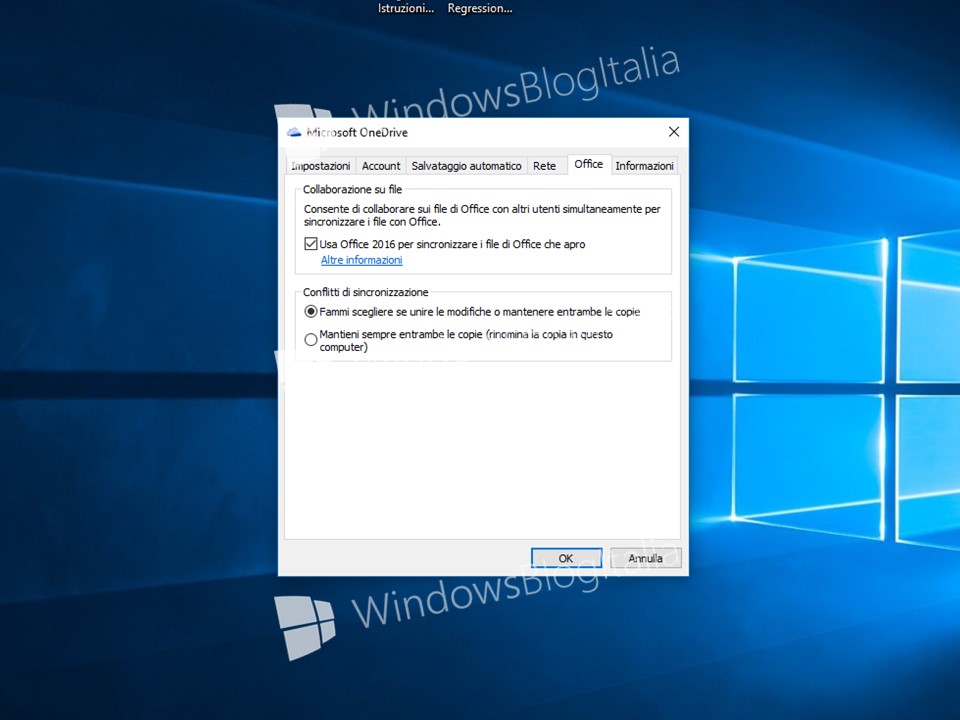Select the Salvataggio automatico tab
This screenshot has height=720, width=960.
pyautogui.click(x=467, y=166)
